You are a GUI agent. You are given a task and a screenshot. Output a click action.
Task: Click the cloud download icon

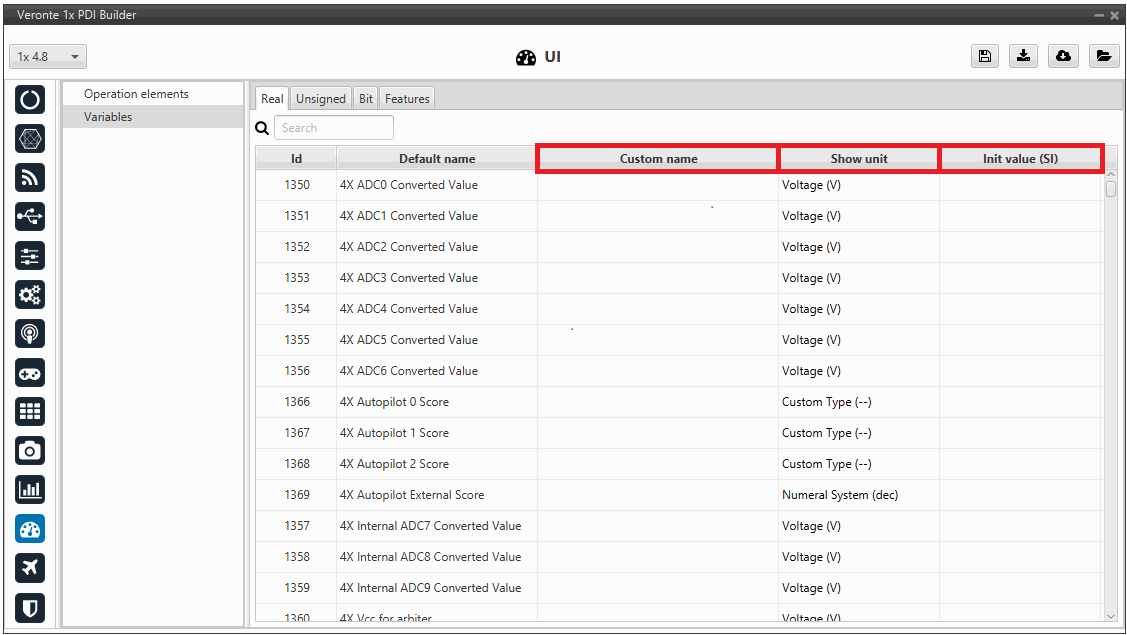[1063, 56]
